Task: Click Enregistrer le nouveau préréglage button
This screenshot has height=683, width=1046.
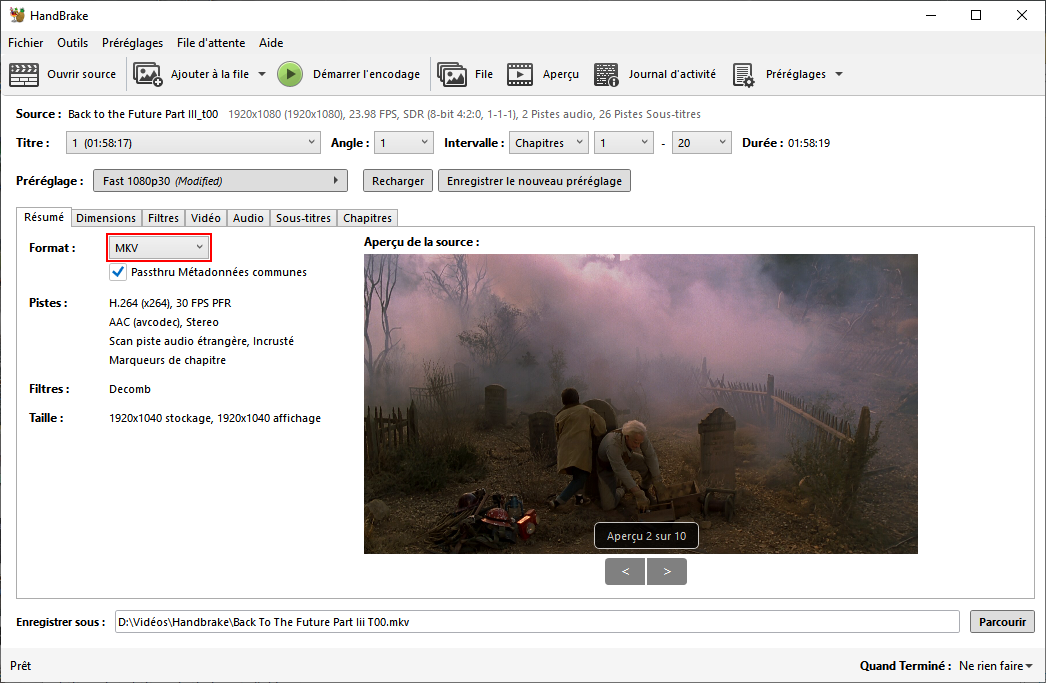Action: click(x=534, y=181)
